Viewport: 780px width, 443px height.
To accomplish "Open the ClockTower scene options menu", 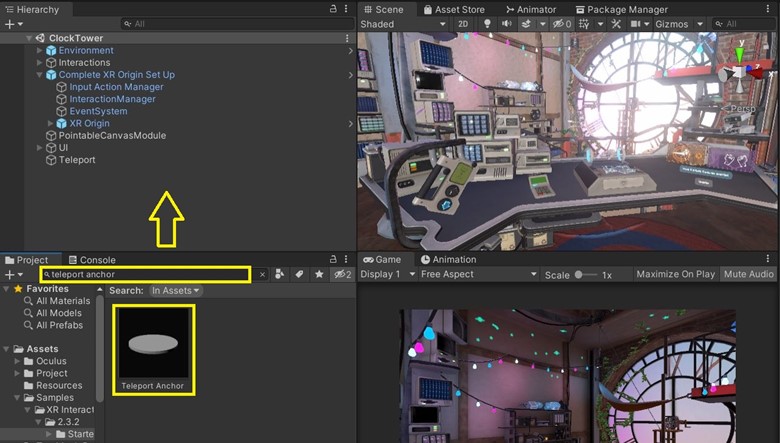I will click(347, 38).
